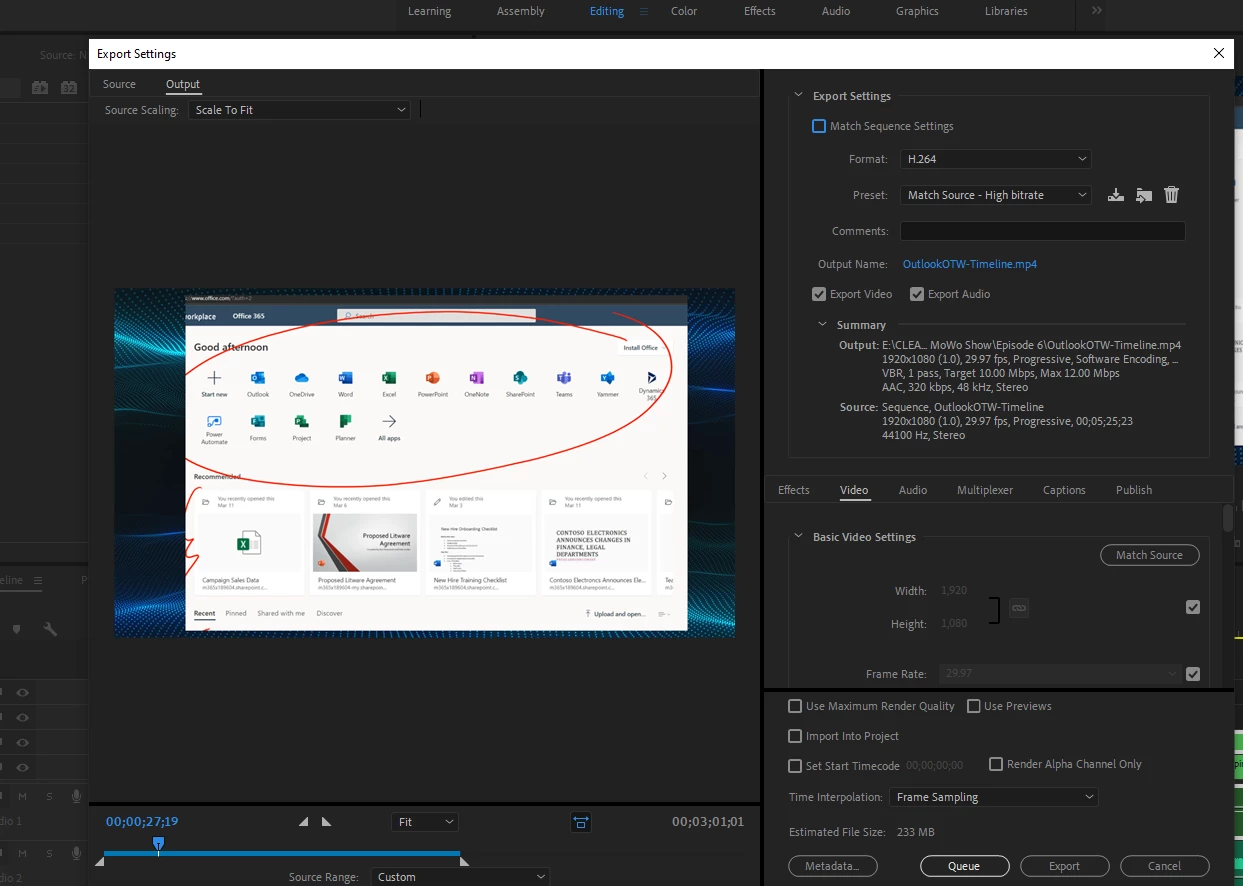Solo the Audio 2 track

[49, 853]
